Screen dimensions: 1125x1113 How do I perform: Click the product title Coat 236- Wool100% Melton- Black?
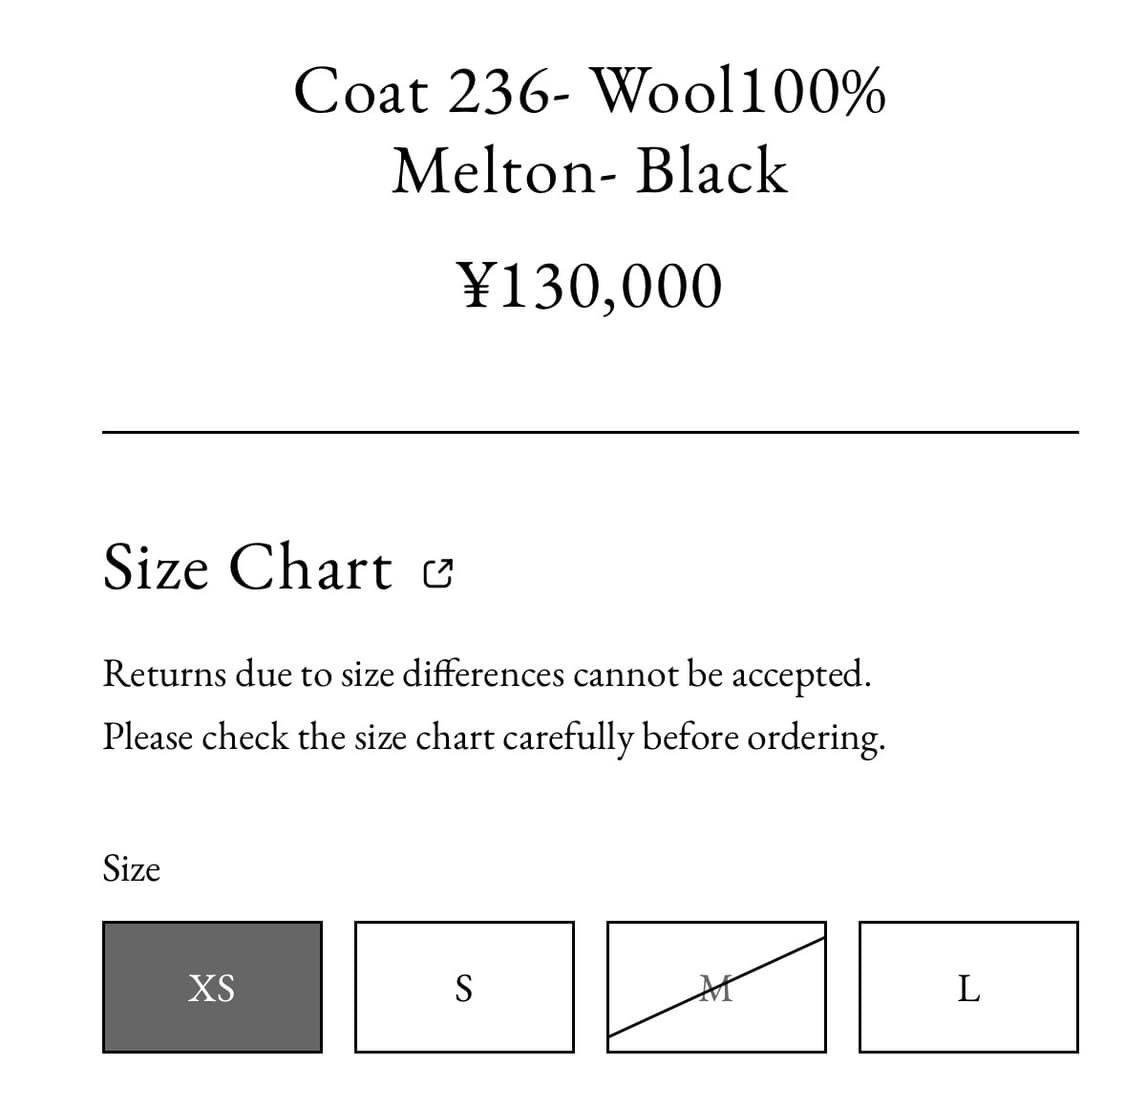point(590,130)
